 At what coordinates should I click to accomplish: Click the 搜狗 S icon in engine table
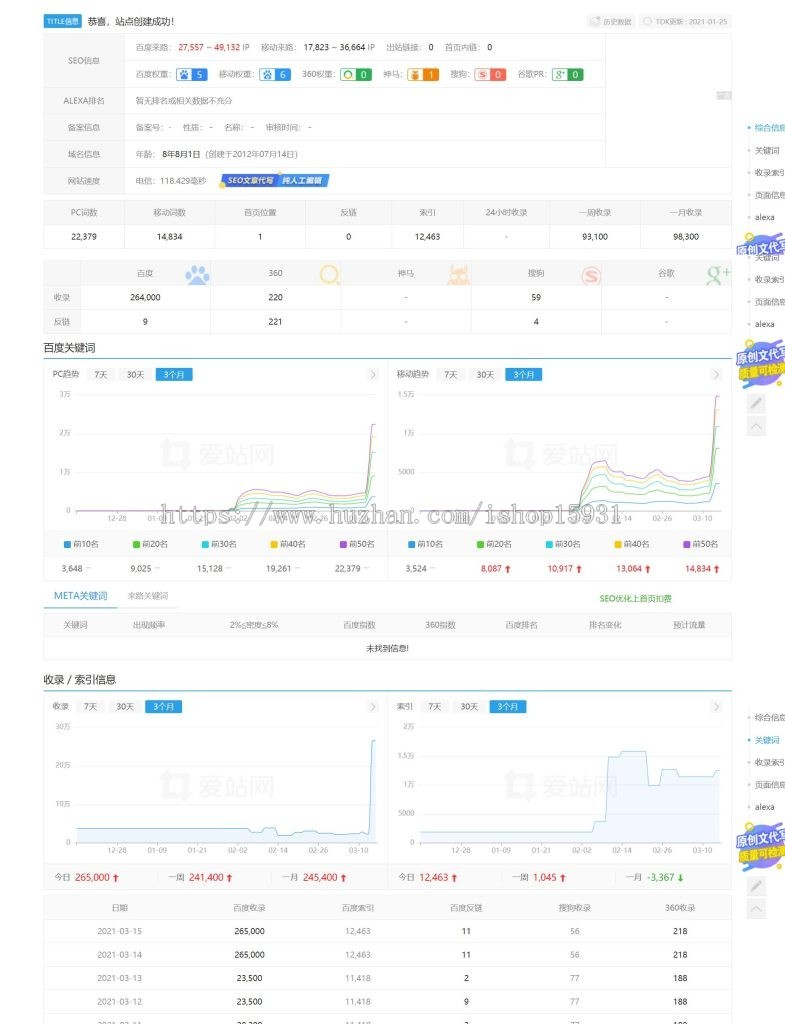[590, 275]
